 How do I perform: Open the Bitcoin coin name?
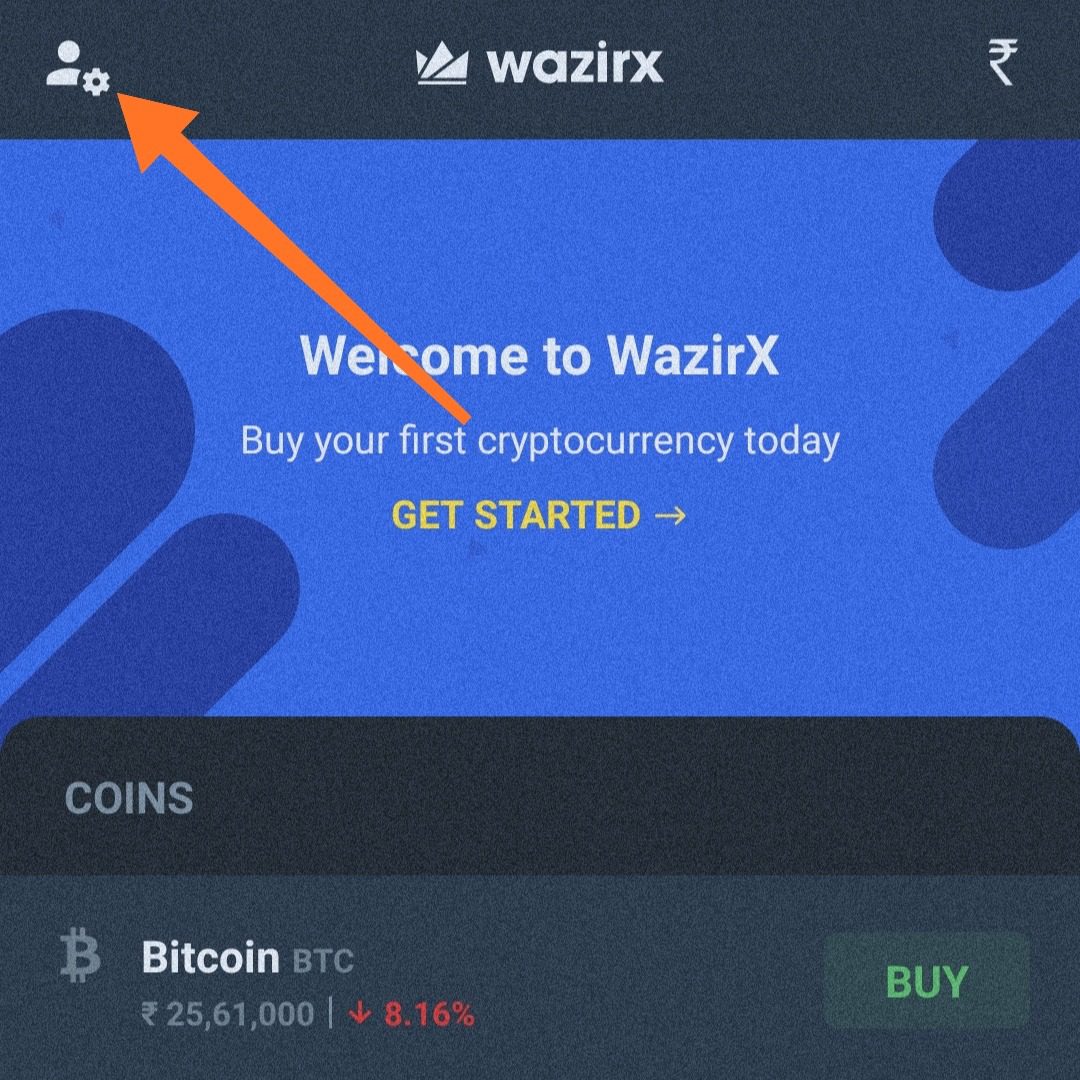point(211,957)
